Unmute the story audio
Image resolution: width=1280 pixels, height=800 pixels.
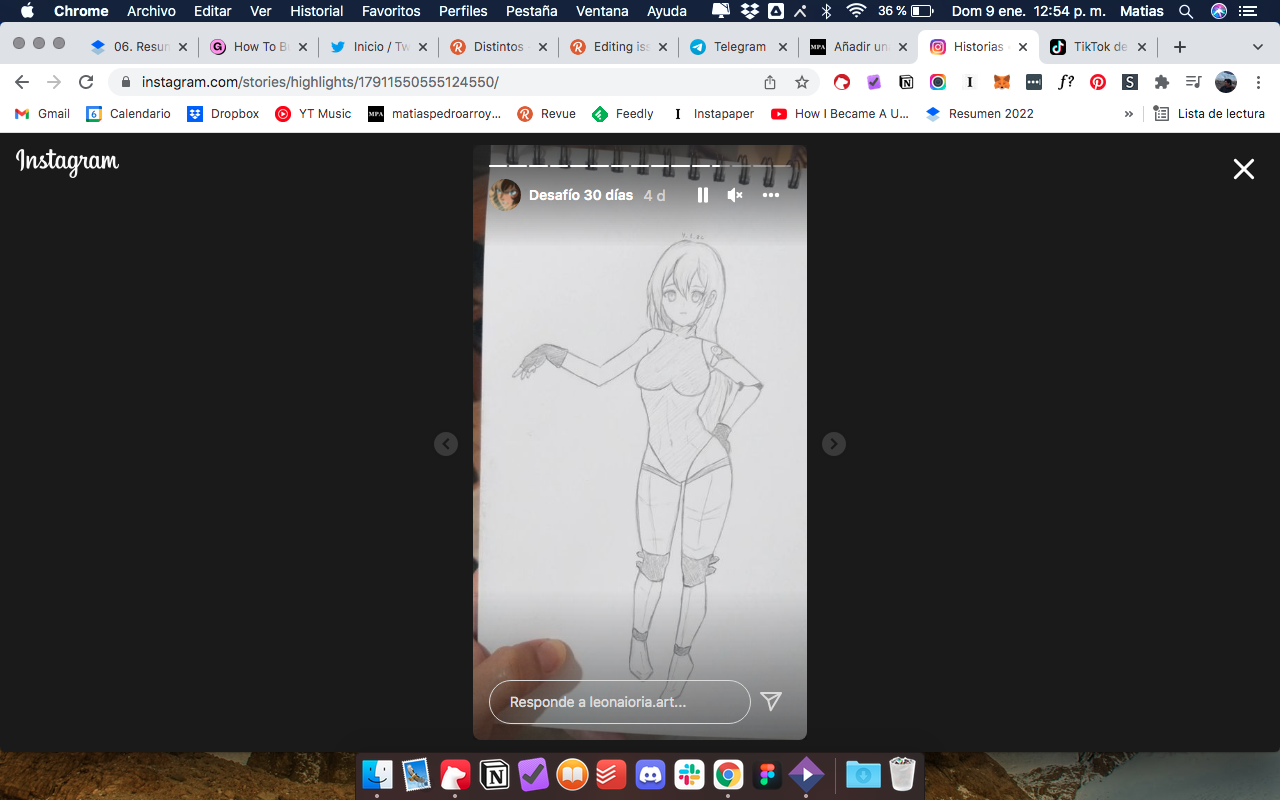point(735,195)
